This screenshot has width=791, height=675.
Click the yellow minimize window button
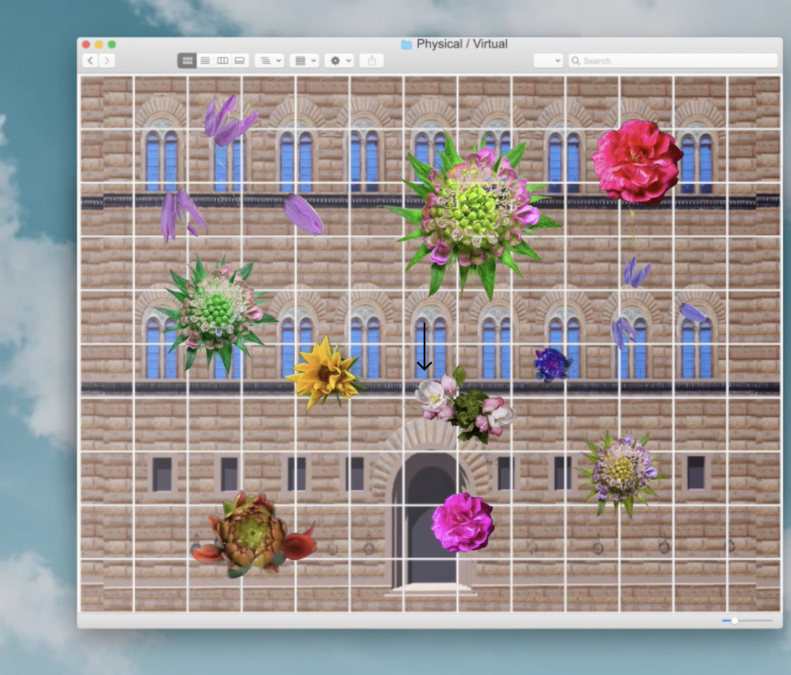(x=99, y=44)
